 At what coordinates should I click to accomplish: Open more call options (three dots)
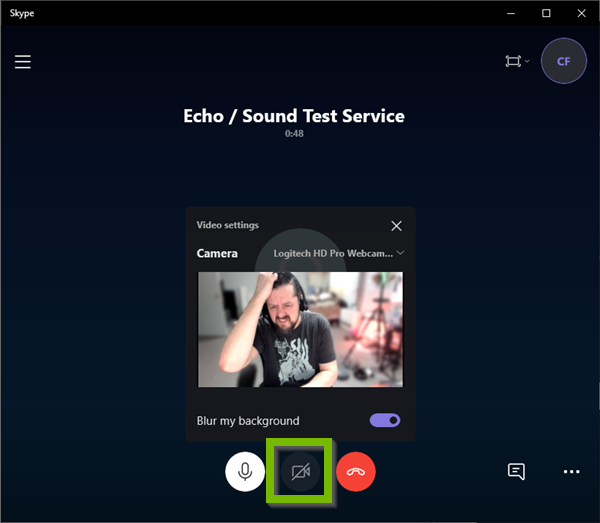click(571, 472)
